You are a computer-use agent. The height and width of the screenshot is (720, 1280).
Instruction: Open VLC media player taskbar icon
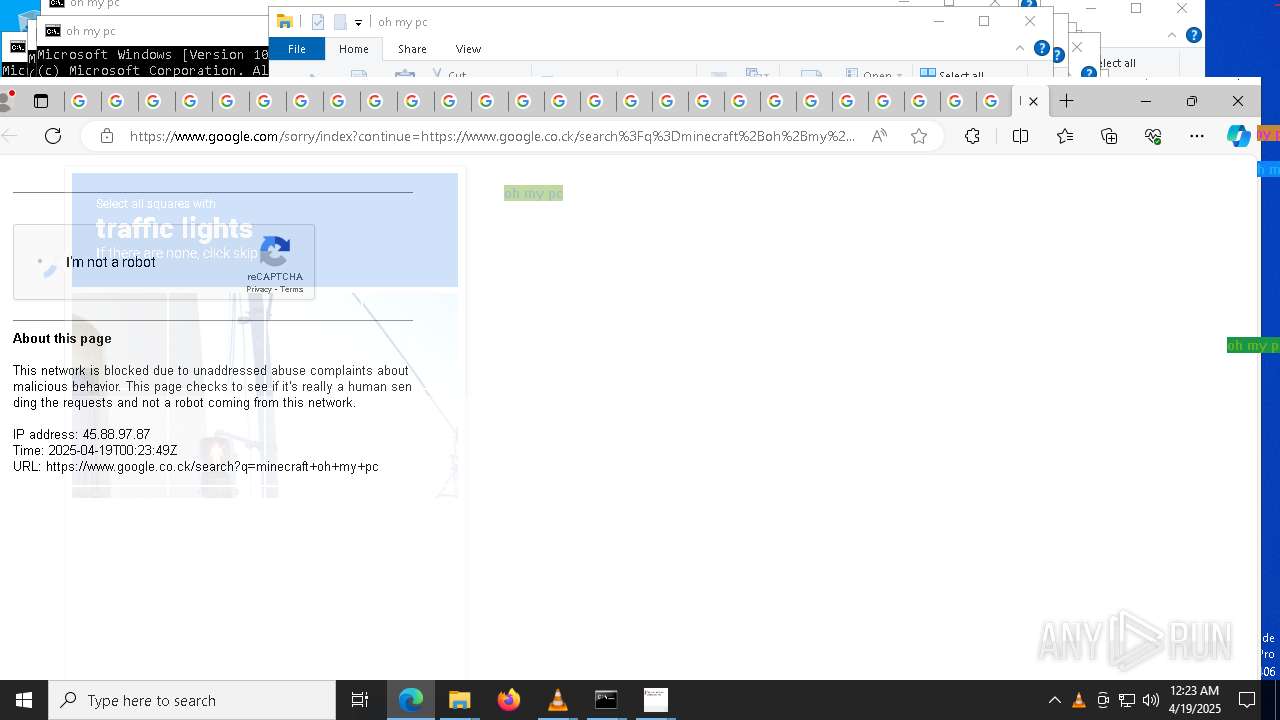(x=557, y=700)
